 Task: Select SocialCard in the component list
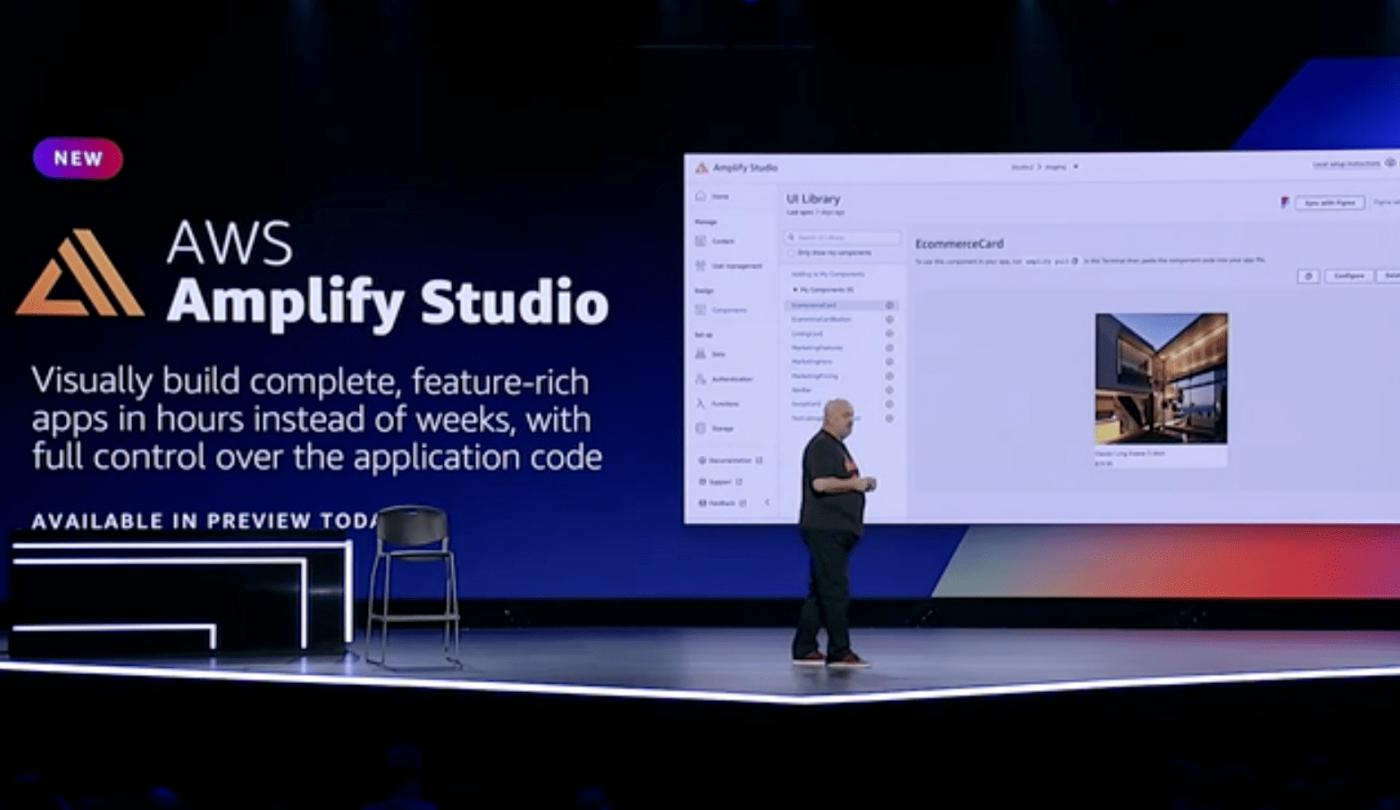[x=806, y=404]
